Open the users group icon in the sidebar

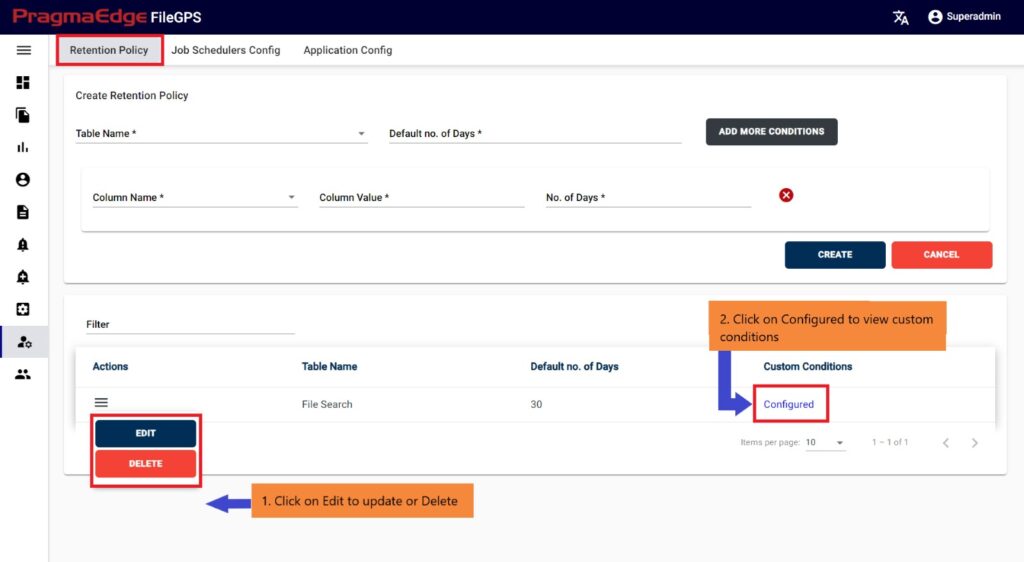pyautogui.click(x=23, y=375)
